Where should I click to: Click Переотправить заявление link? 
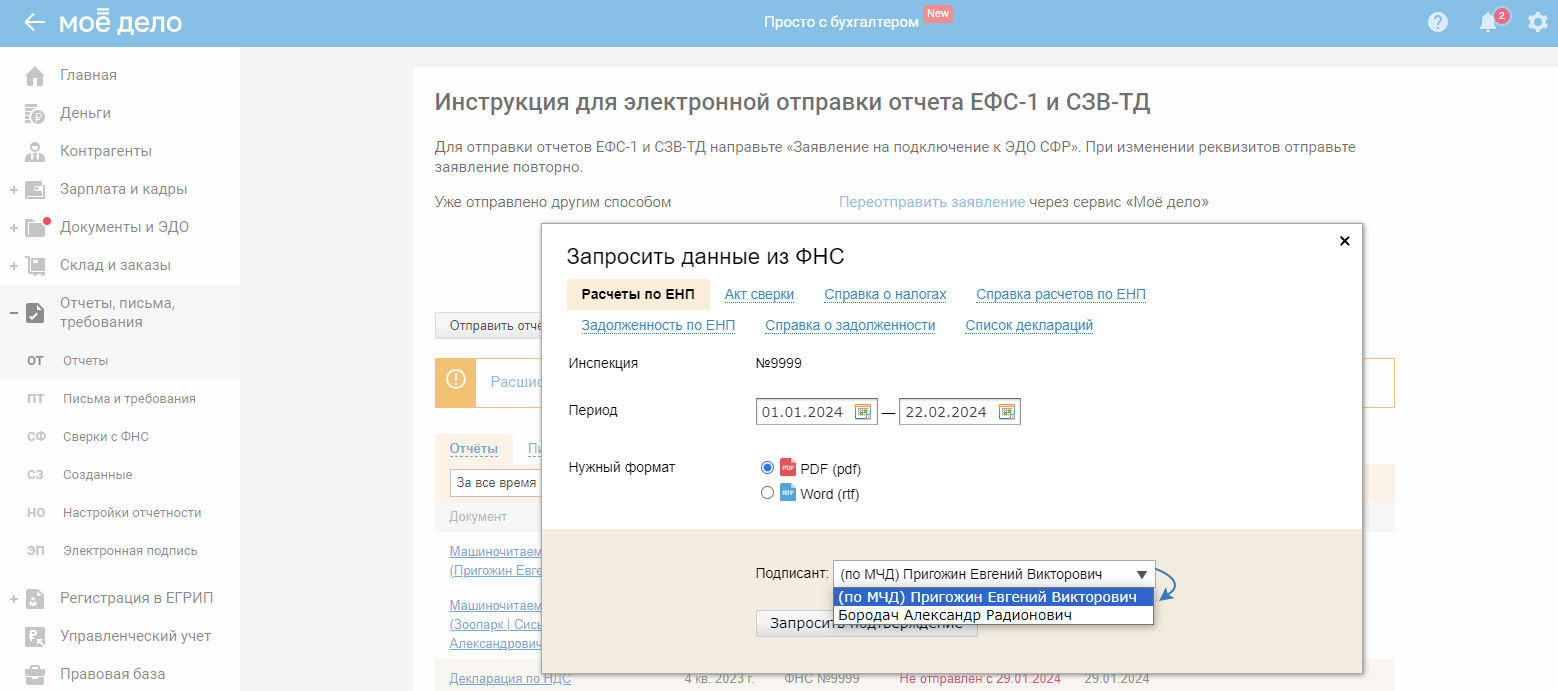(932, 202)
